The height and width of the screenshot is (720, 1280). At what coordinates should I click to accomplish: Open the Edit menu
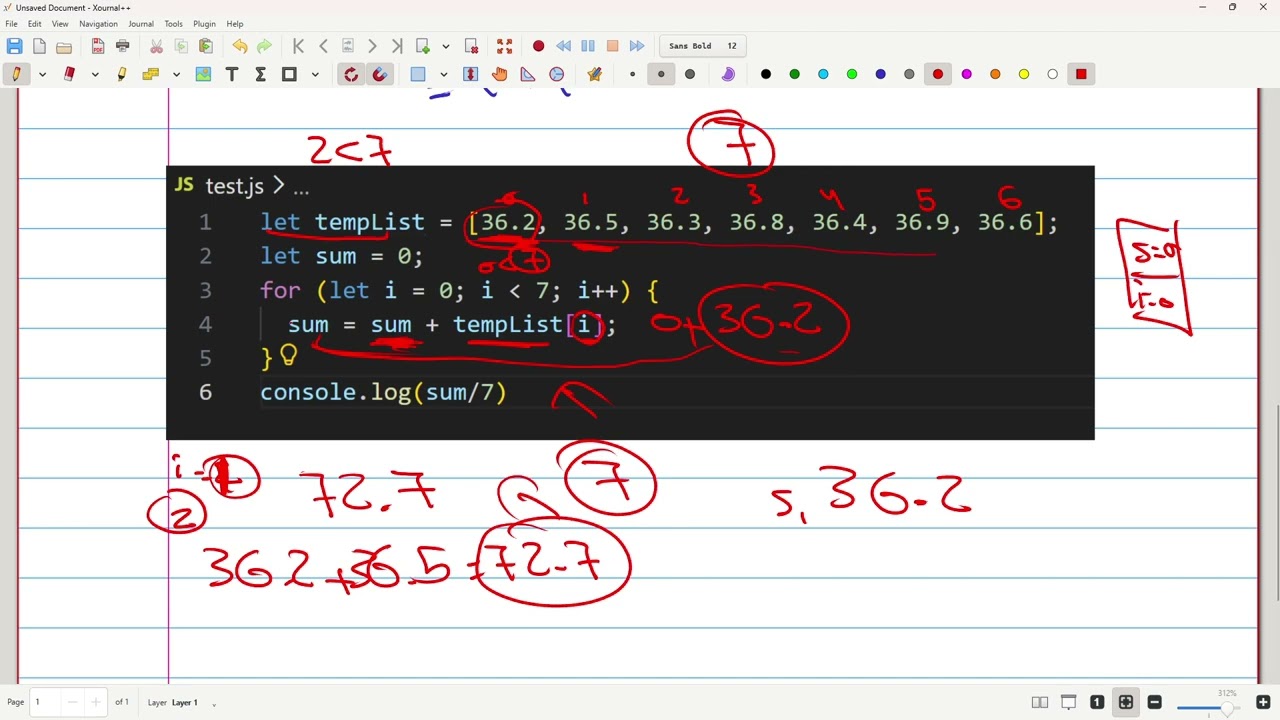[x=34, y=24]
